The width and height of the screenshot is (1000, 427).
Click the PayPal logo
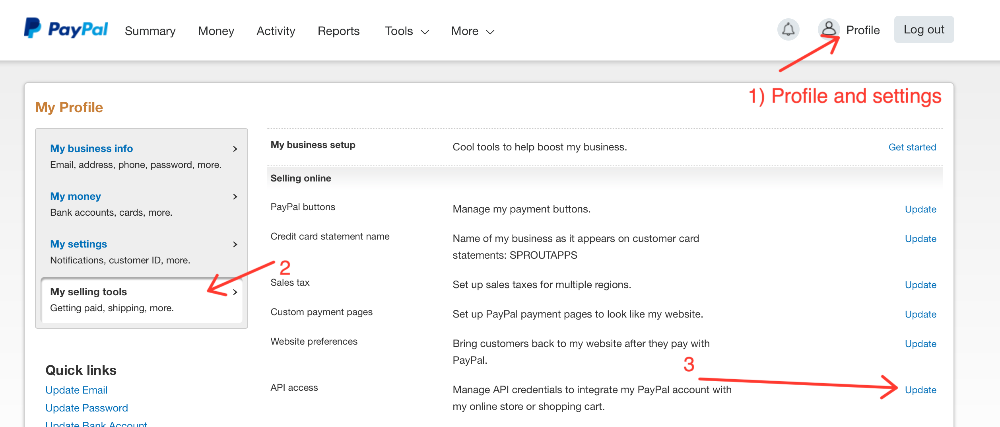click(66, 28)
